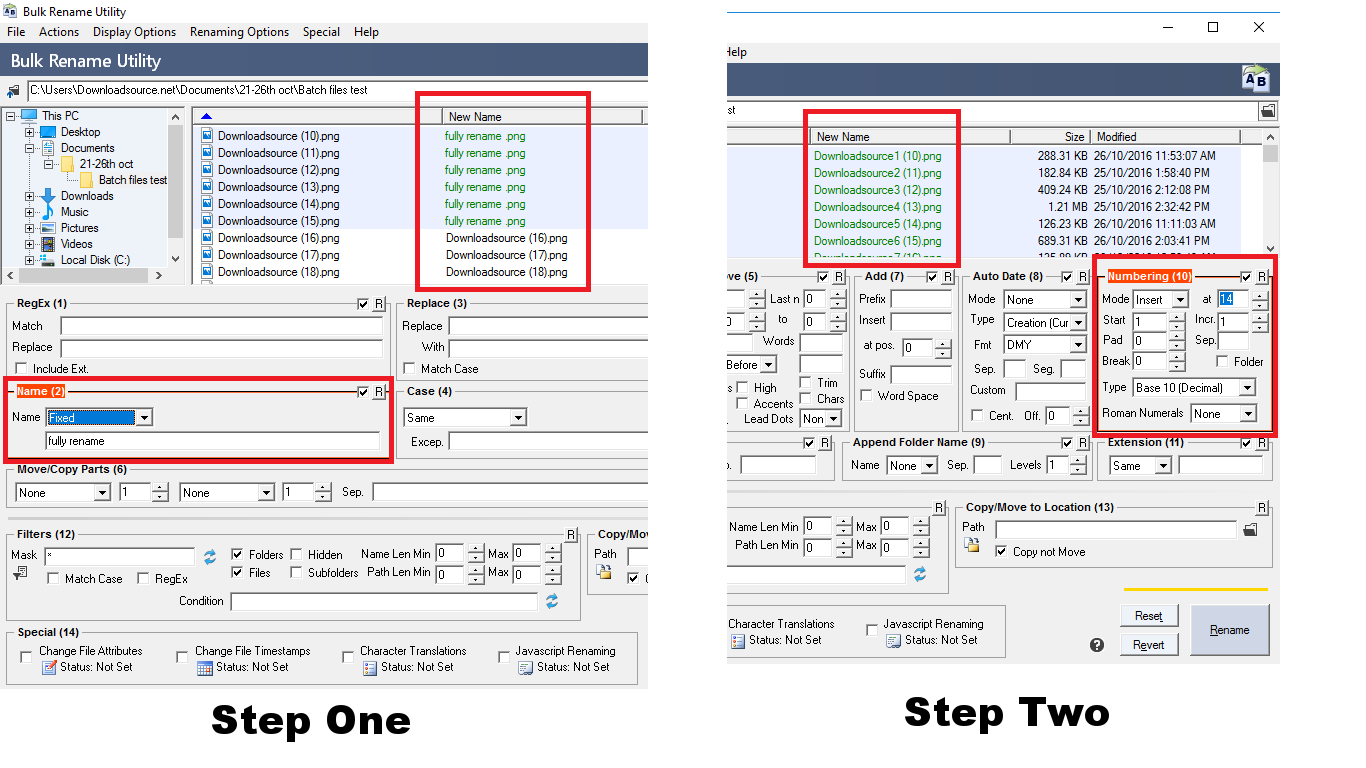Click the R reset icon of the Filters (12) group
Viewport: 1366px width, 768px height.
[x=571, y=535]
